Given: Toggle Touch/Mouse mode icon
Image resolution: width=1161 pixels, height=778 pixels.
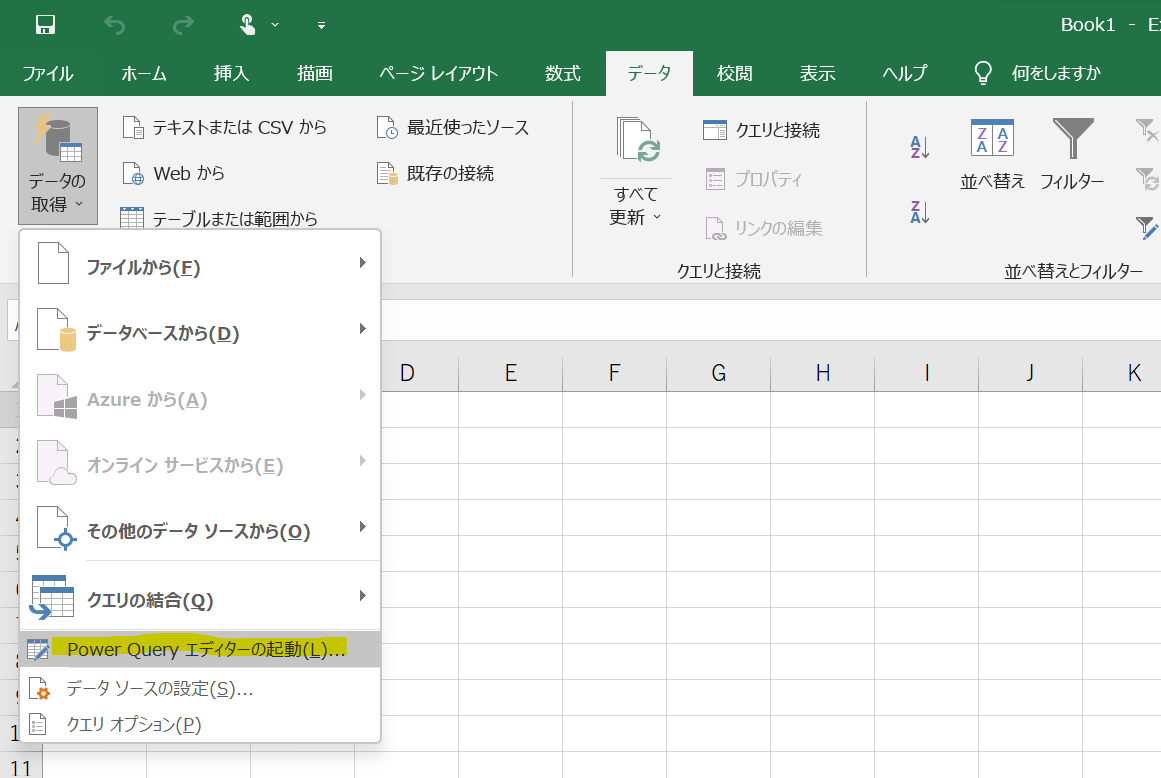Looking at the screenshot, I should click(x=248, y=25).
